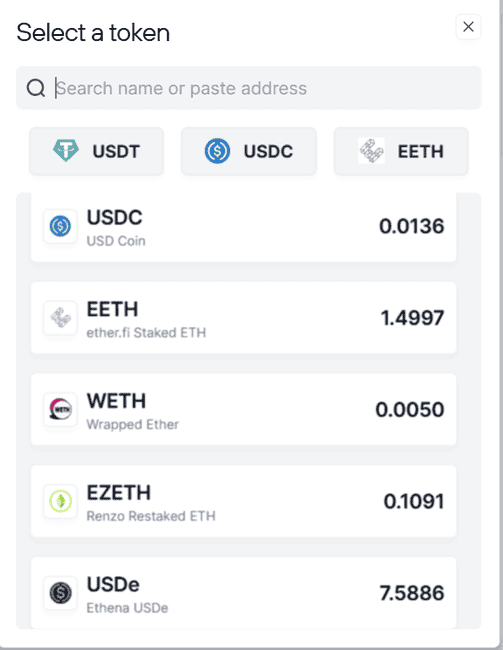Screen dimensions: 503x650
Task: Click the EETH logo in quick-select chip
Action: point(371,151)
